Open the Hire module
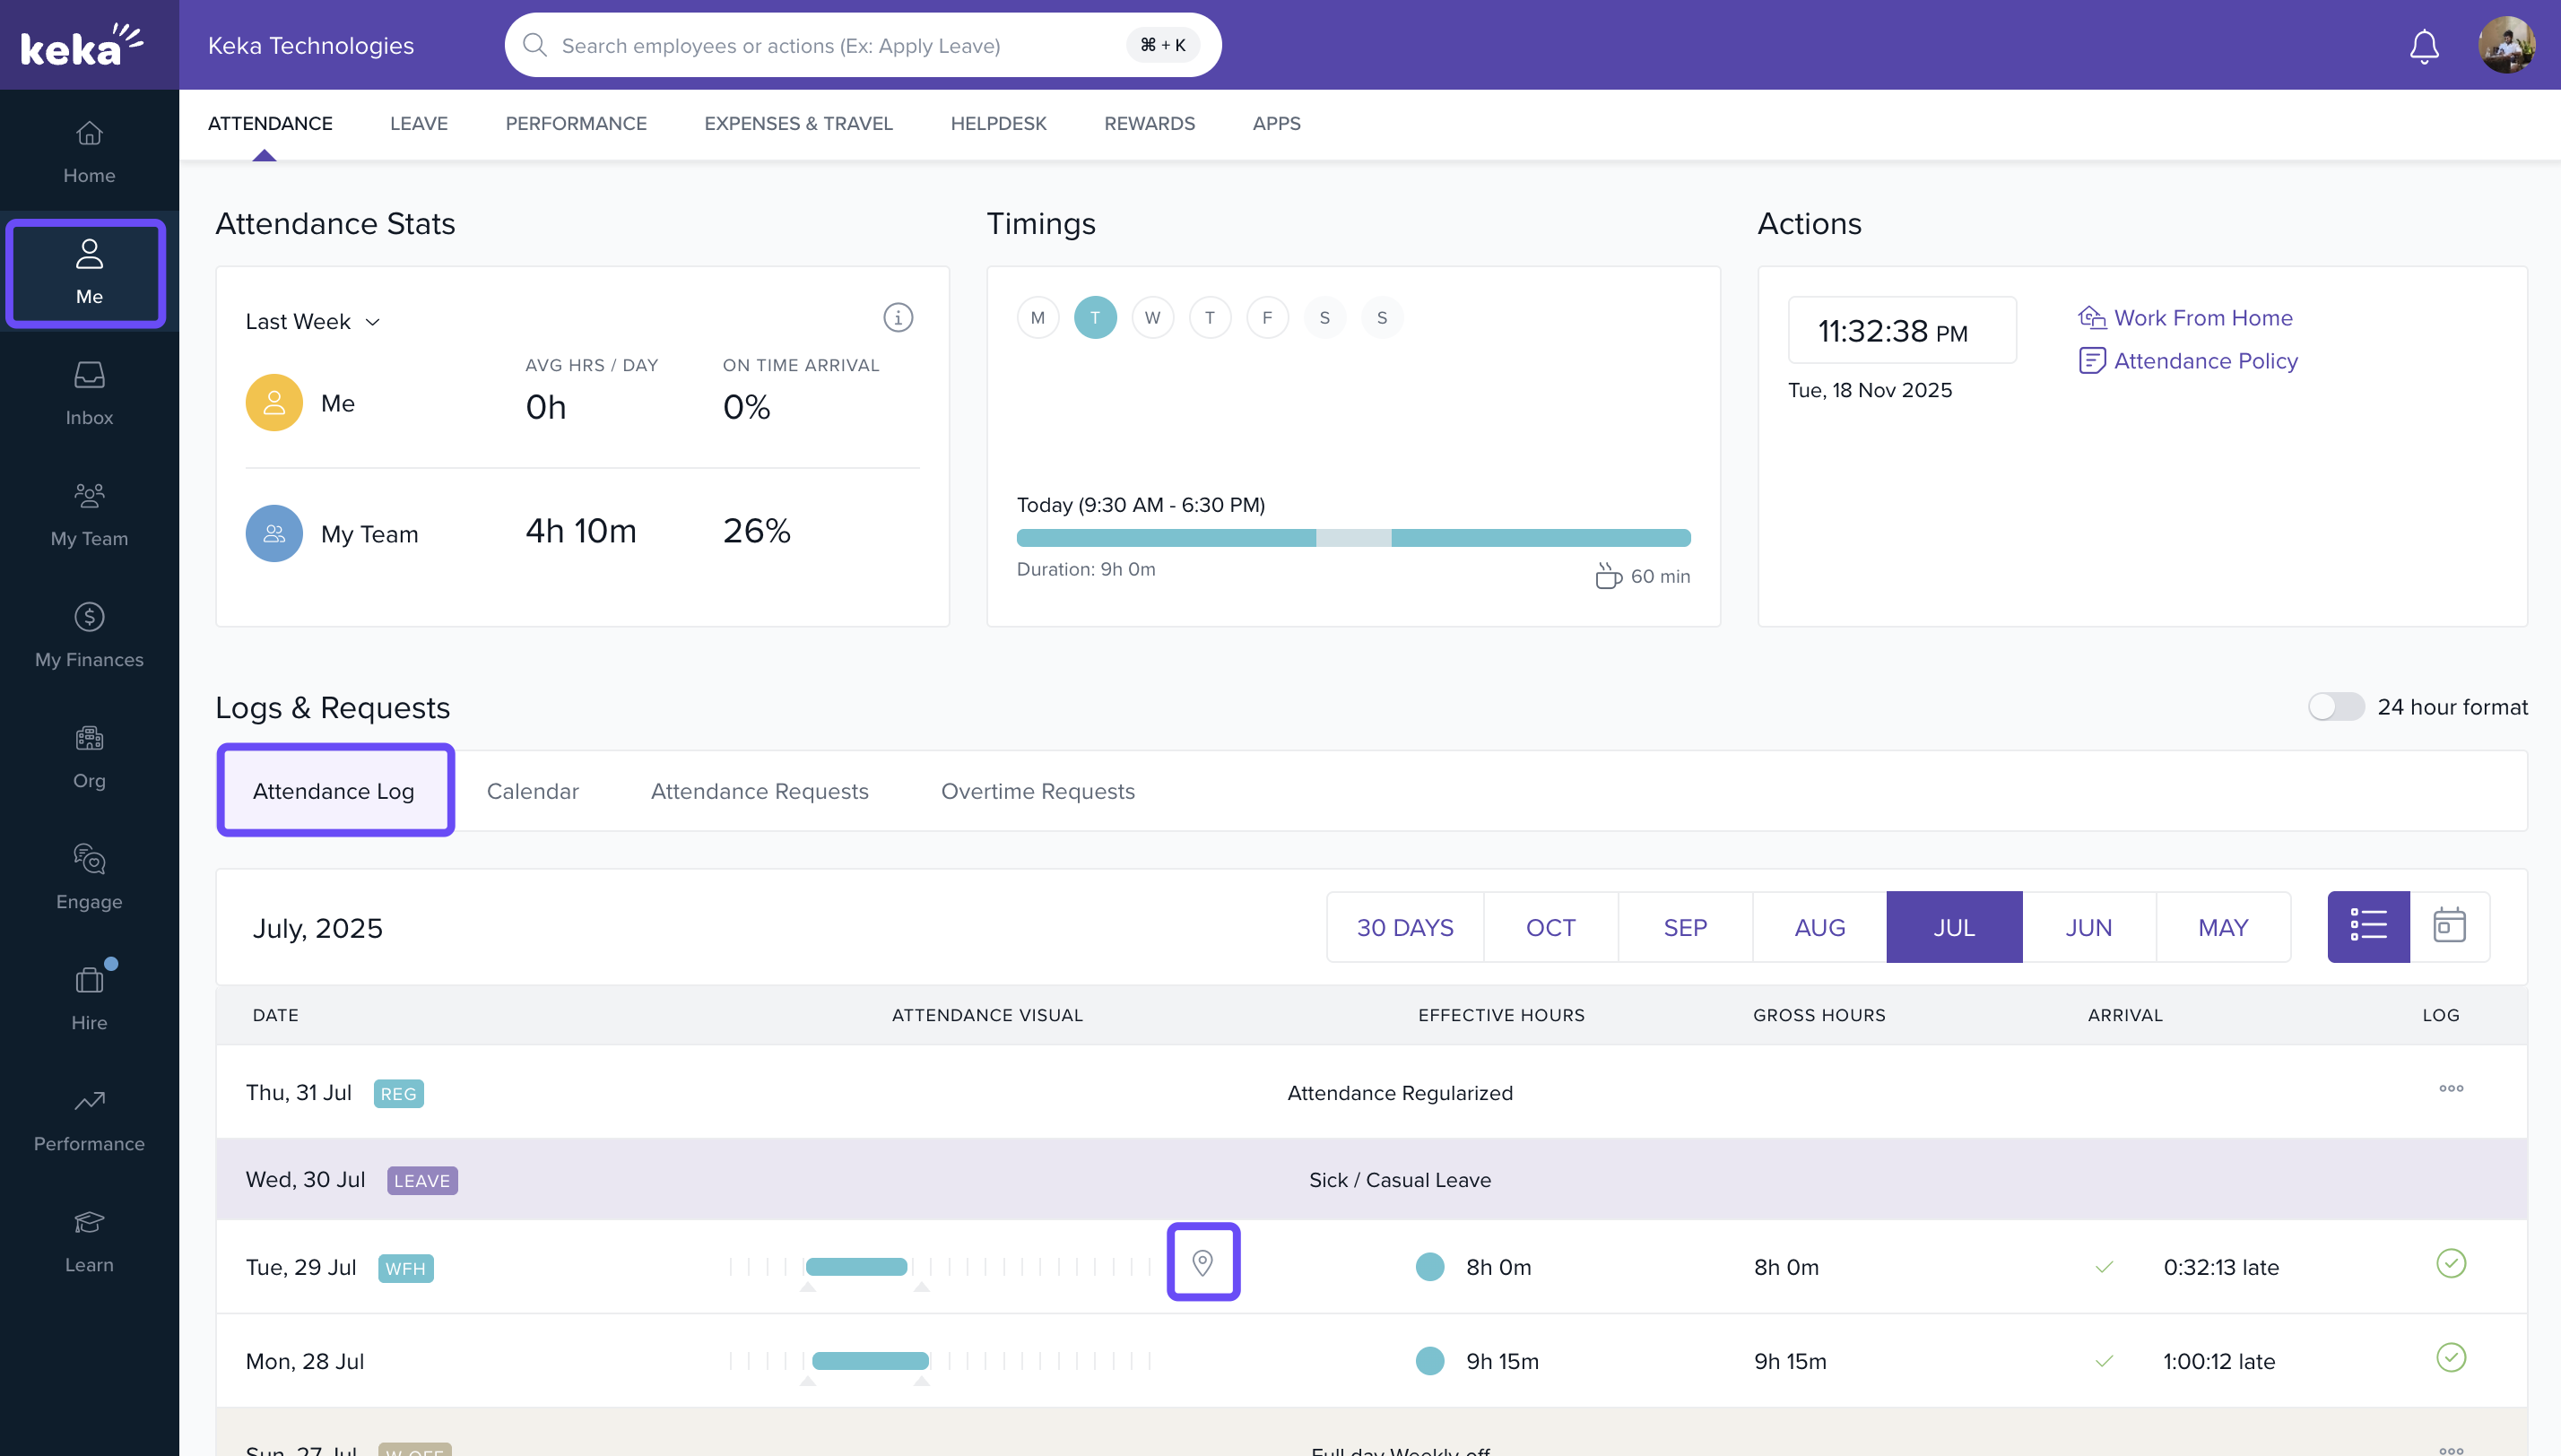Screen dimensions: 2561x1456 (x=89, y=999)
